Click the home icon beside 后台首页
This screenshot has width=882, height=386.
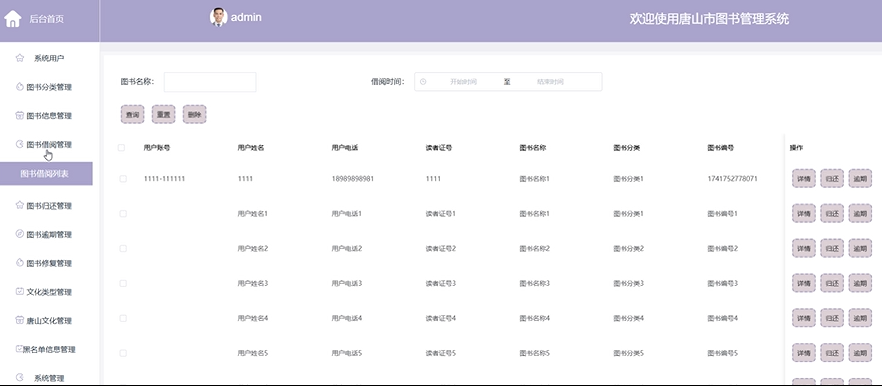pyautogui.click(x=12, y=19)
